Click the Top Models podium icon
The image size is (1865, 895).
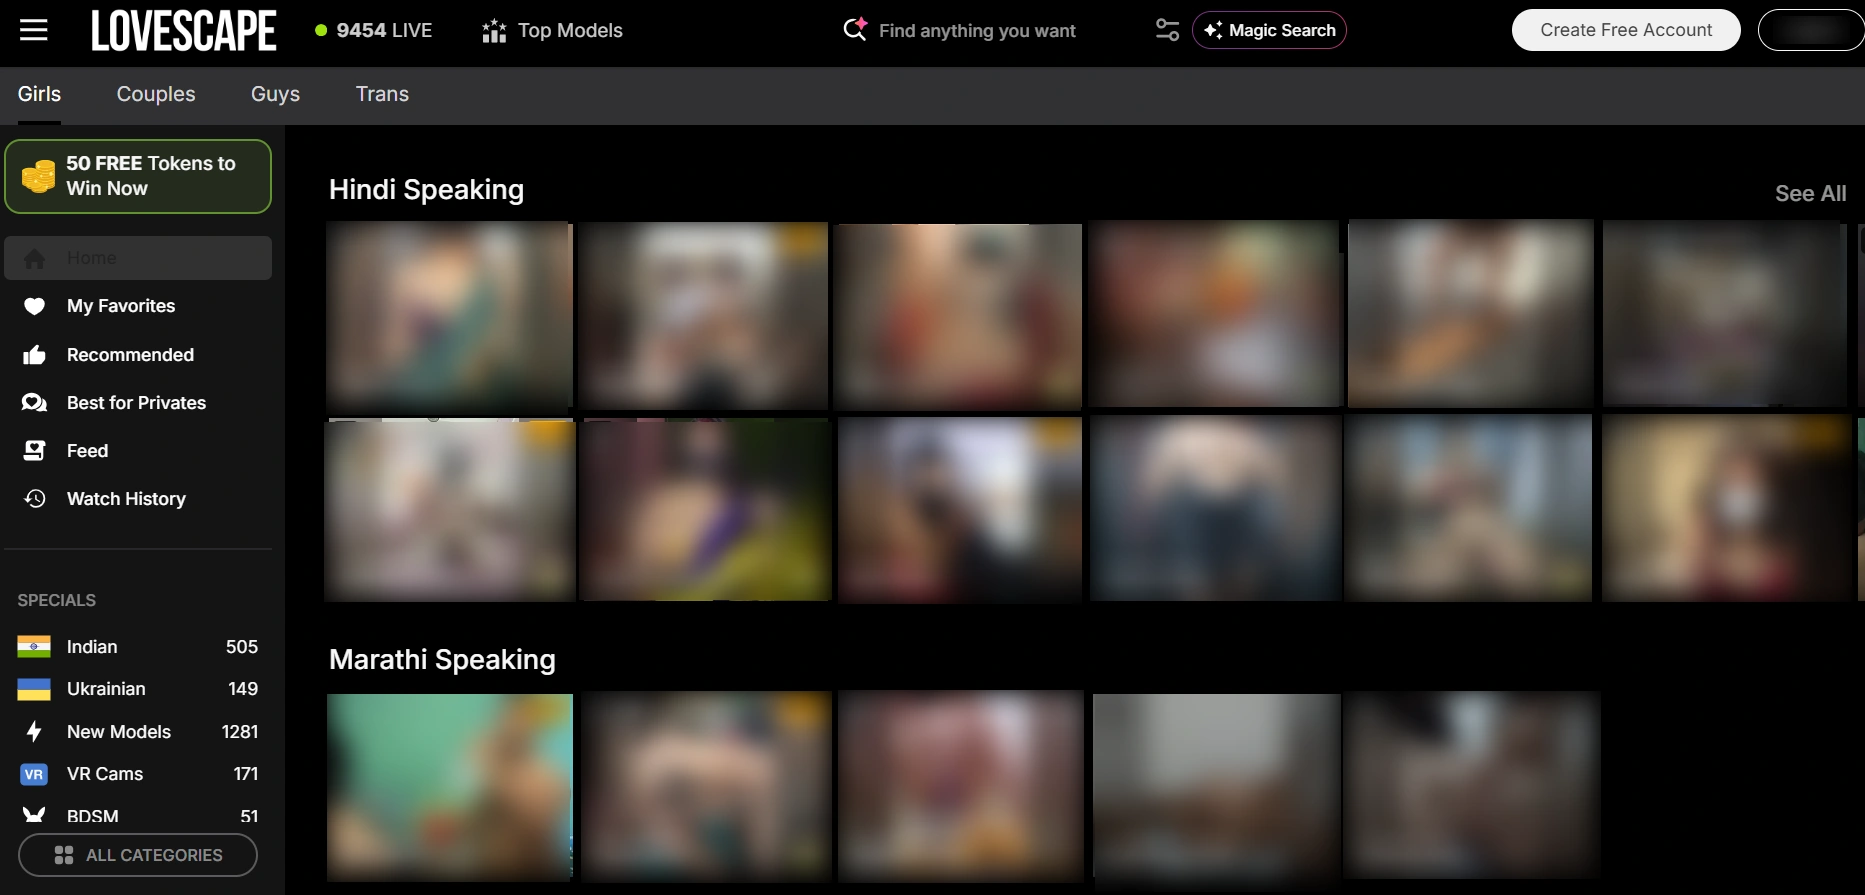(494, 31)
